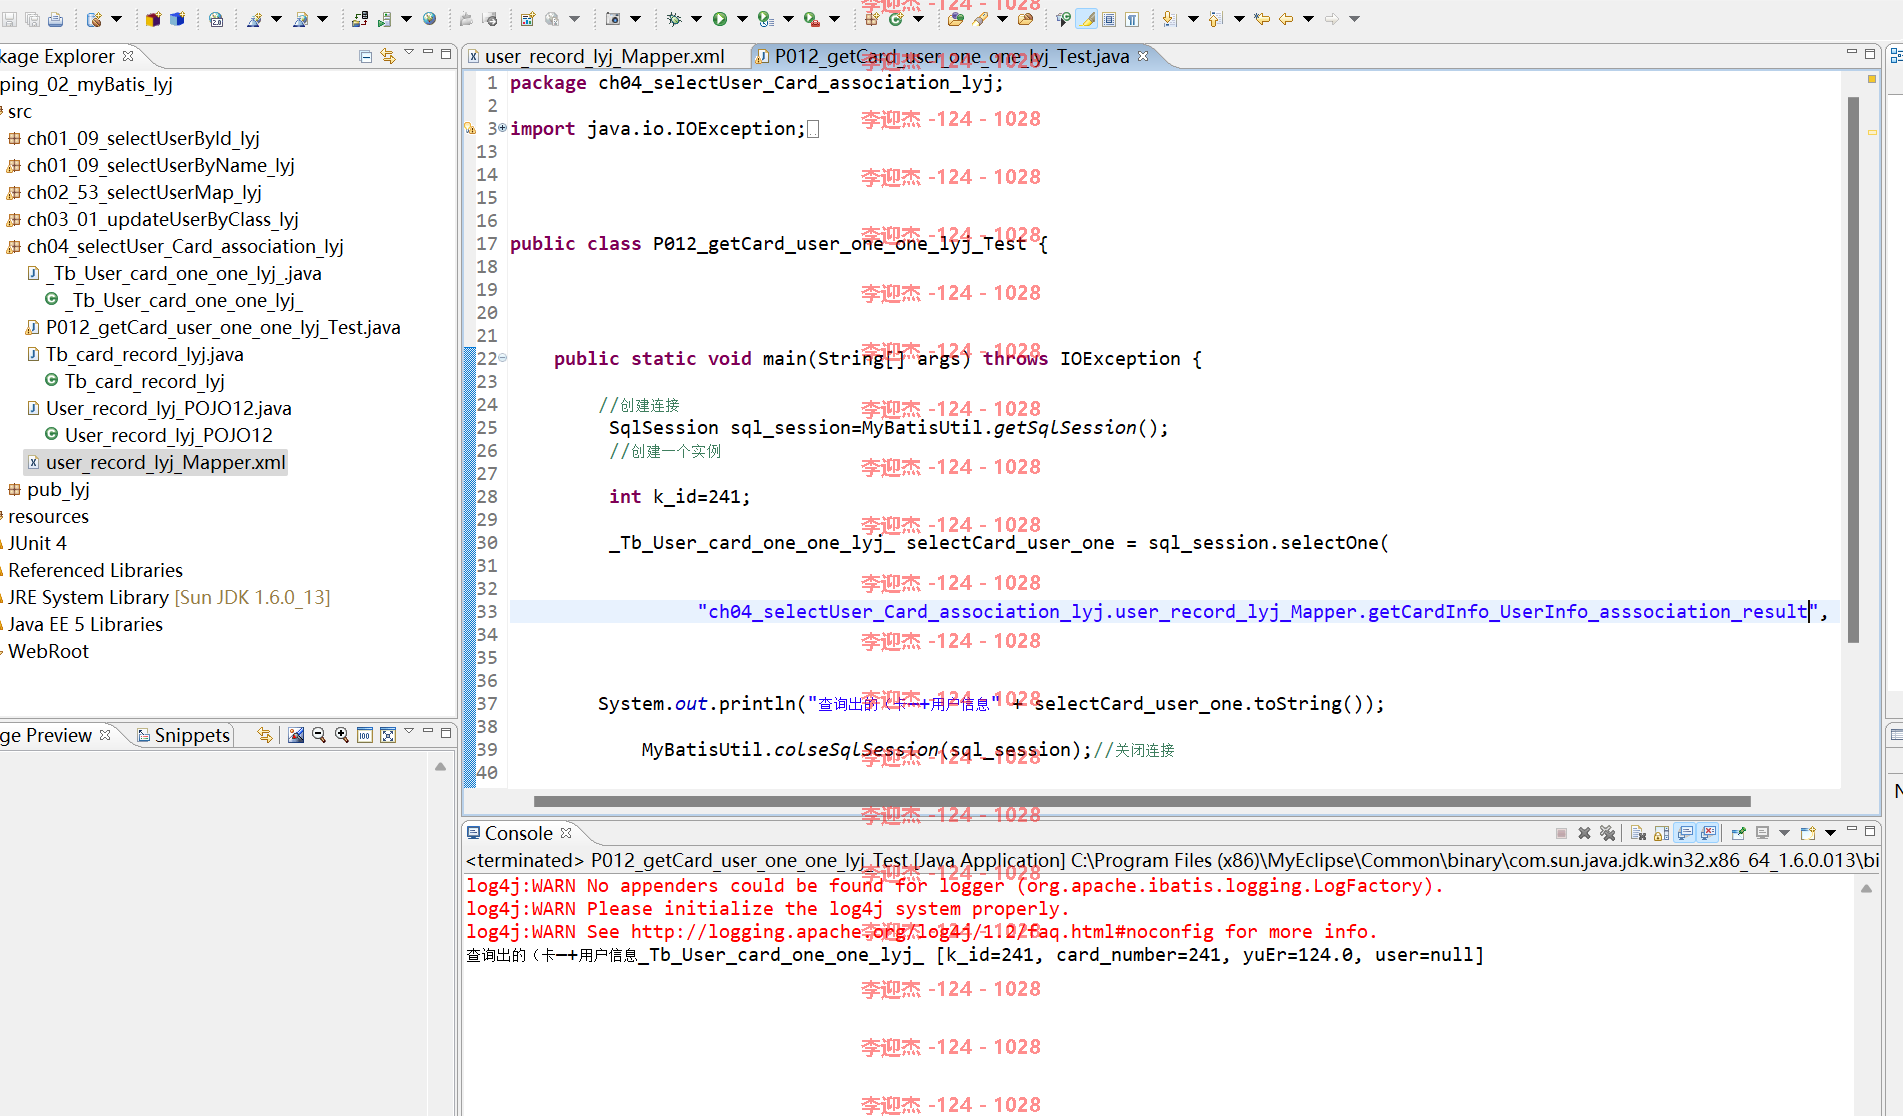Select P012_getCard_user_one_one_lyj_Test.java editor tab
The height and width of the screenshot is (1116, 1903).
951,57
